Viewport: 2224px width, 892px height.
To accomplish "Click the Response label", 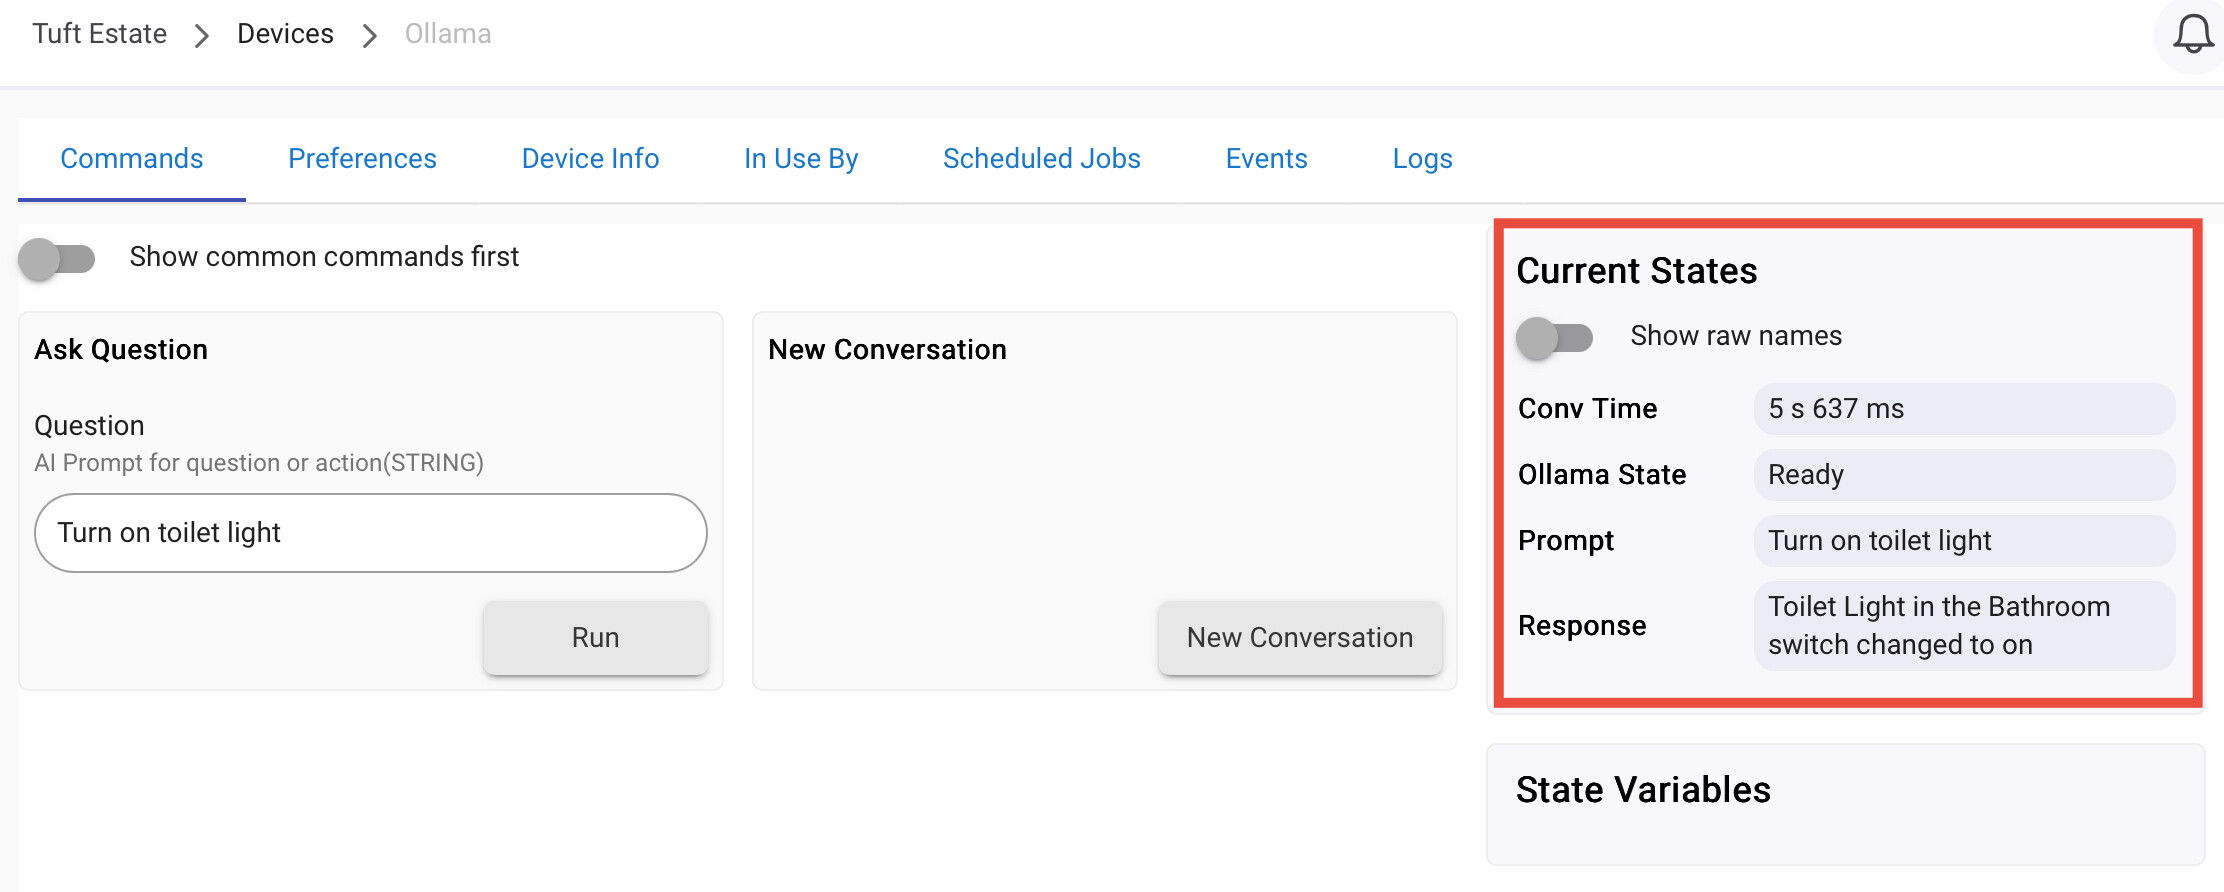I will [1582, 626].
